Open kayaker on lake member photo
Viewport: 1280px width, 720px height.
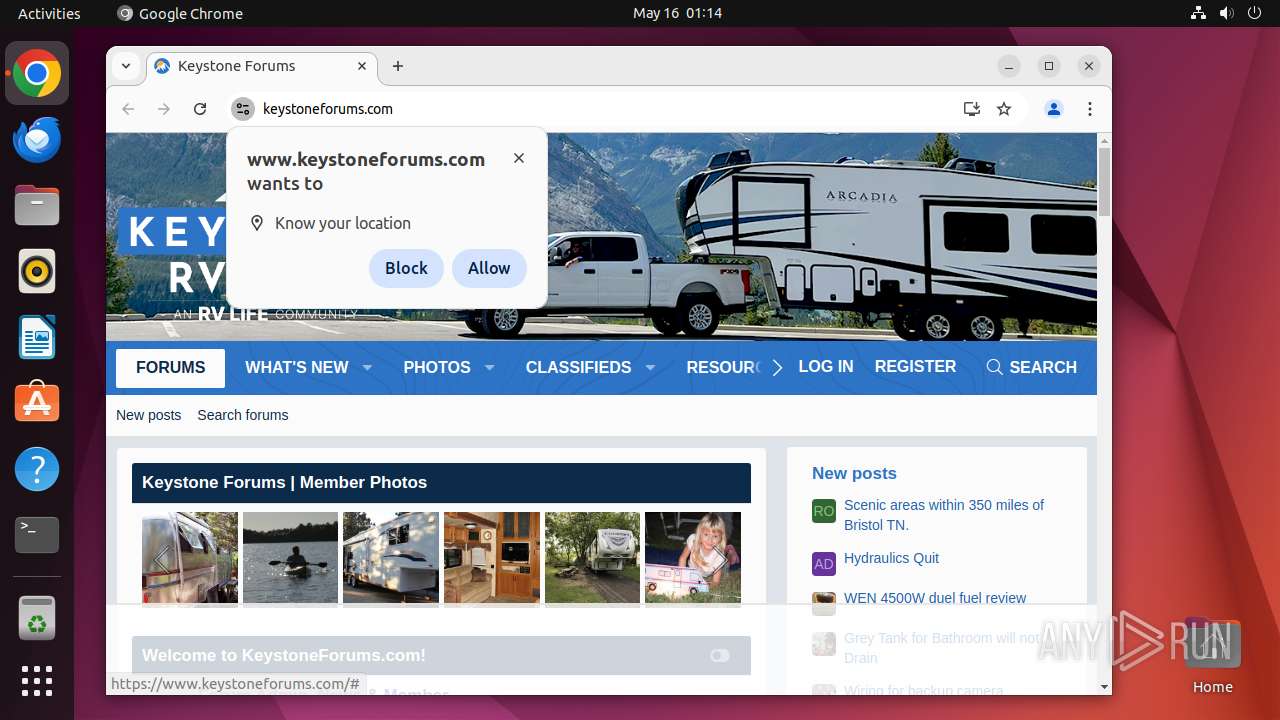pyautogui.click(x=290, y=558)
